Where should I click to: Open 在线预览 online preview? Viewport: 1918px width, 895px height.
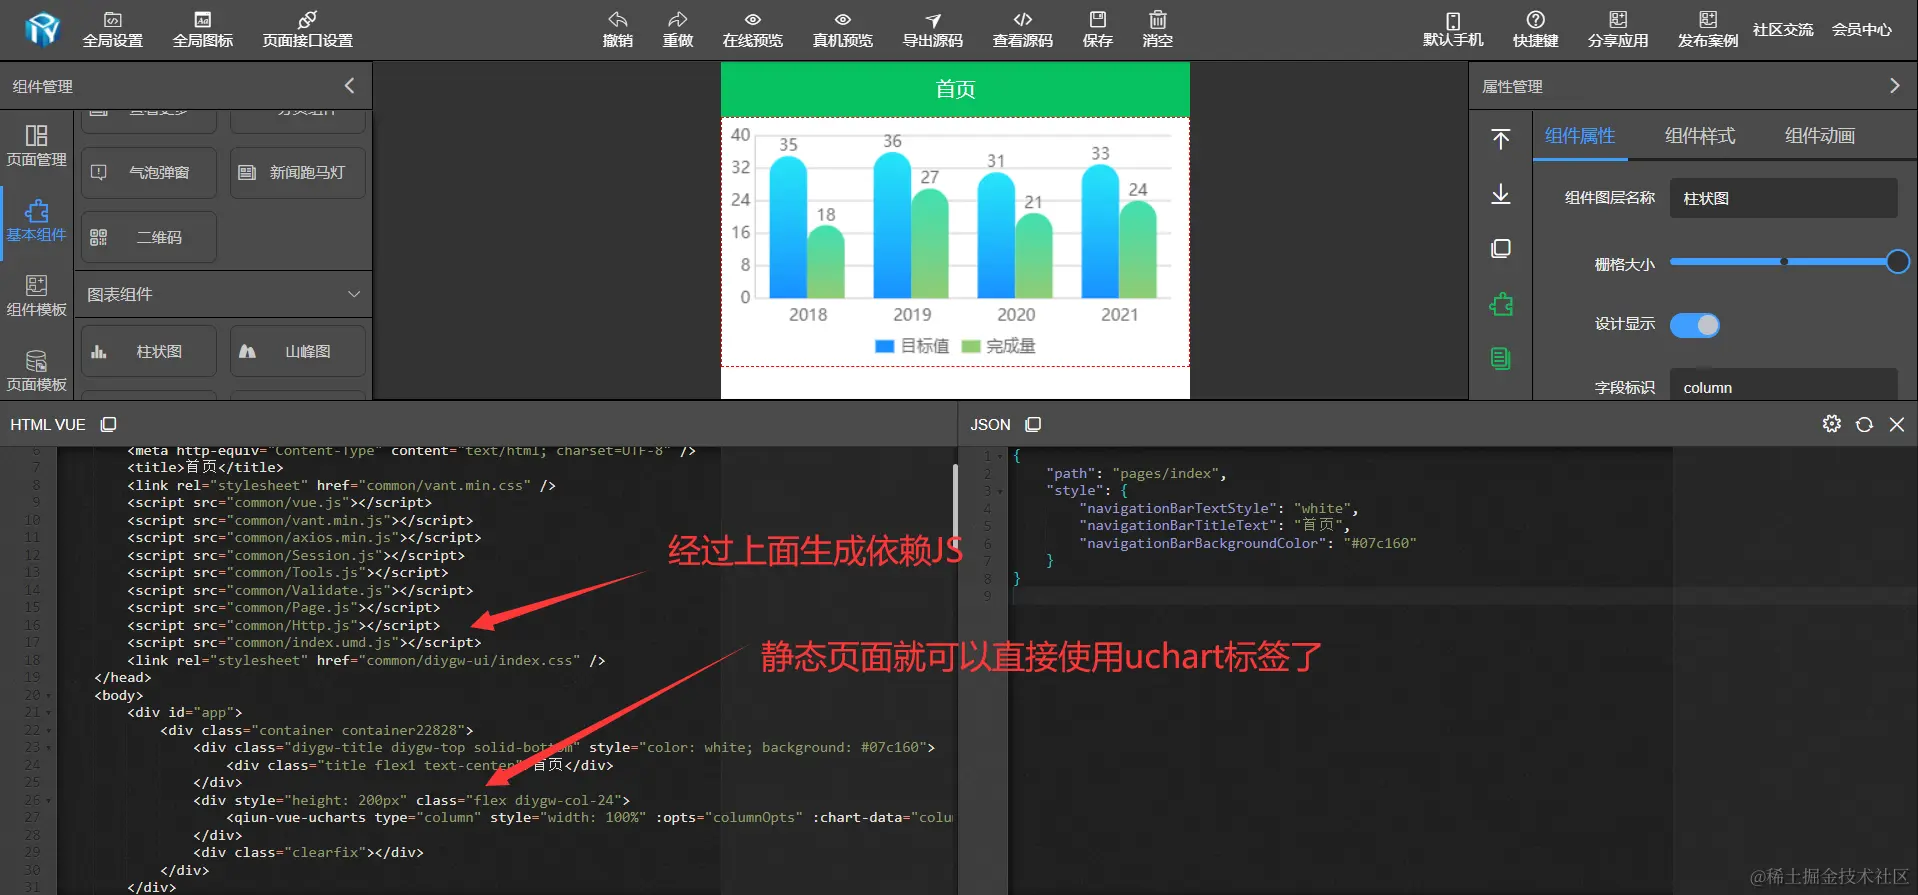pos(752,29)
